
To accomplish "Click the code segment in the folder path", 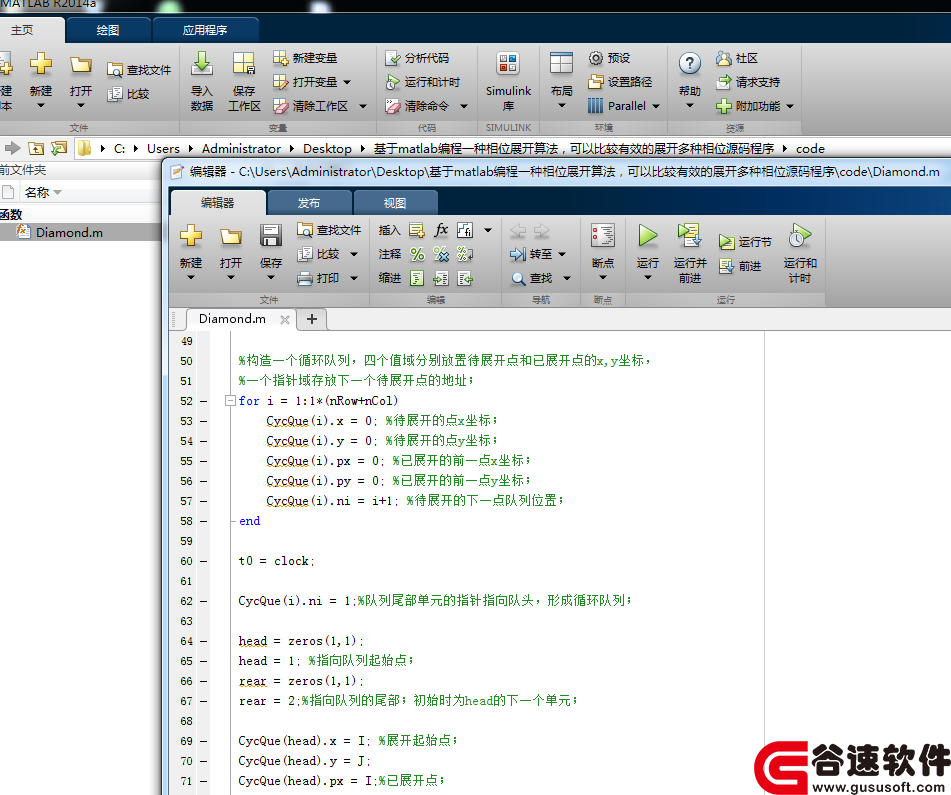I will (x=810, y=149).
